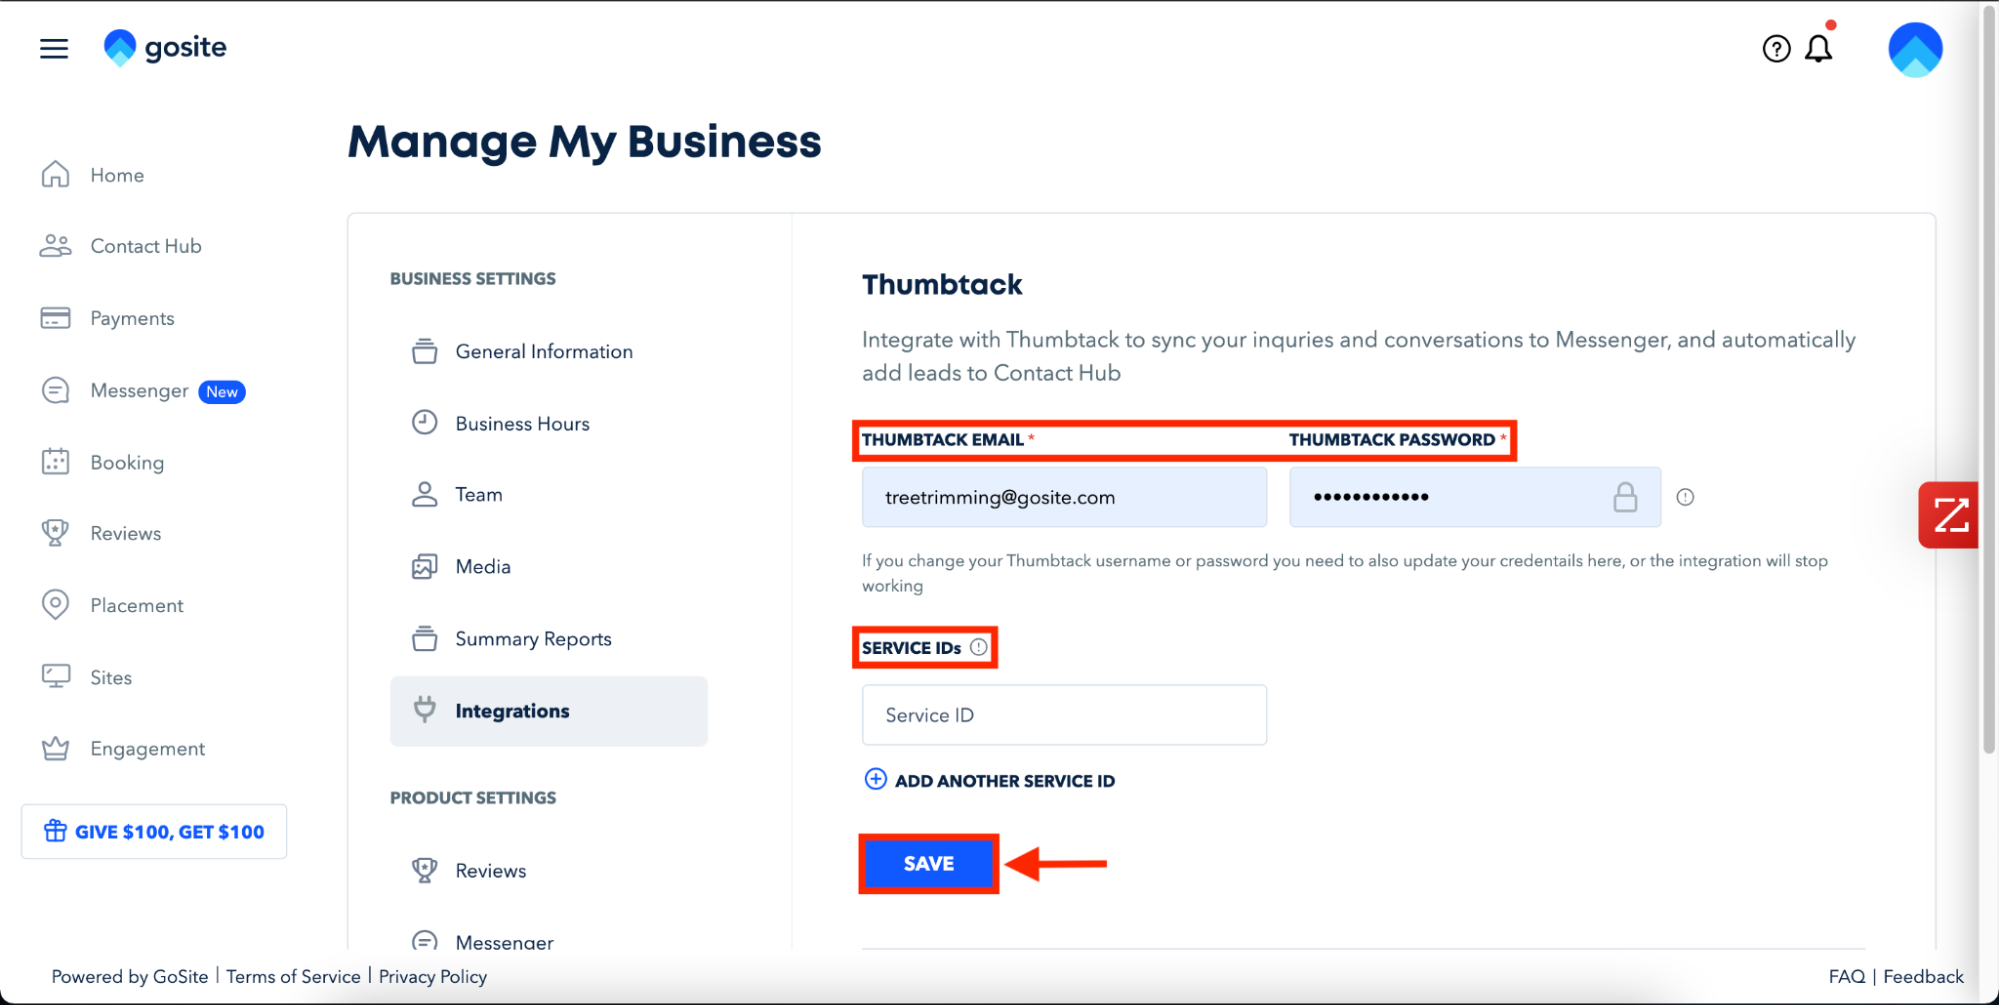
Task: Click the GoSite logo
Action: [x=165, y=47]
